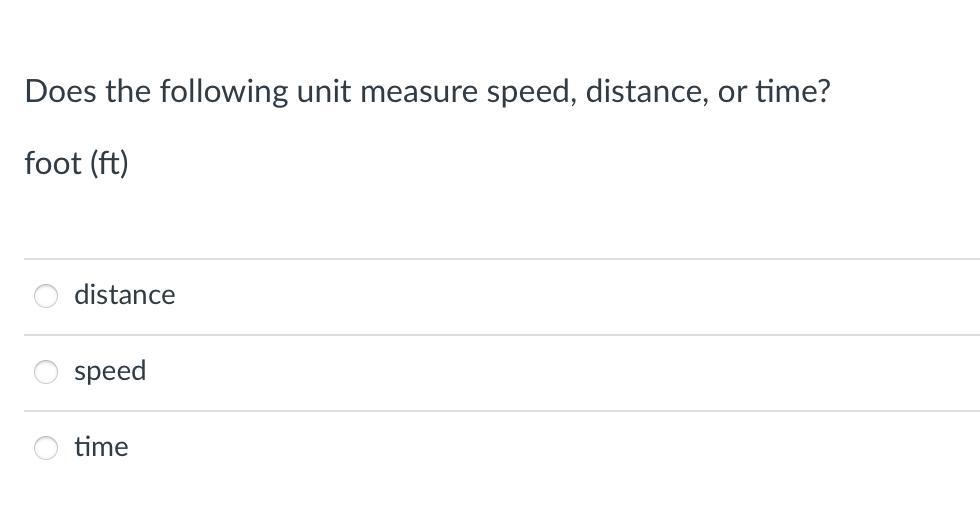980x506 pixels.
Task: Click the word "the" in the question
Action: coord(127,92)
